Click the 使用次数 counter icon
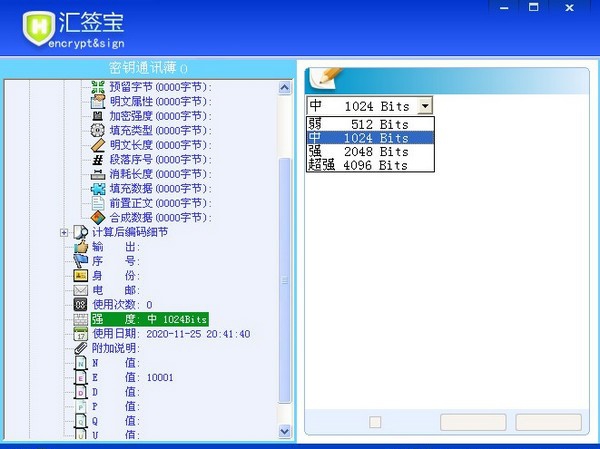The image size is (600, 449). click(x=80, y=305)
